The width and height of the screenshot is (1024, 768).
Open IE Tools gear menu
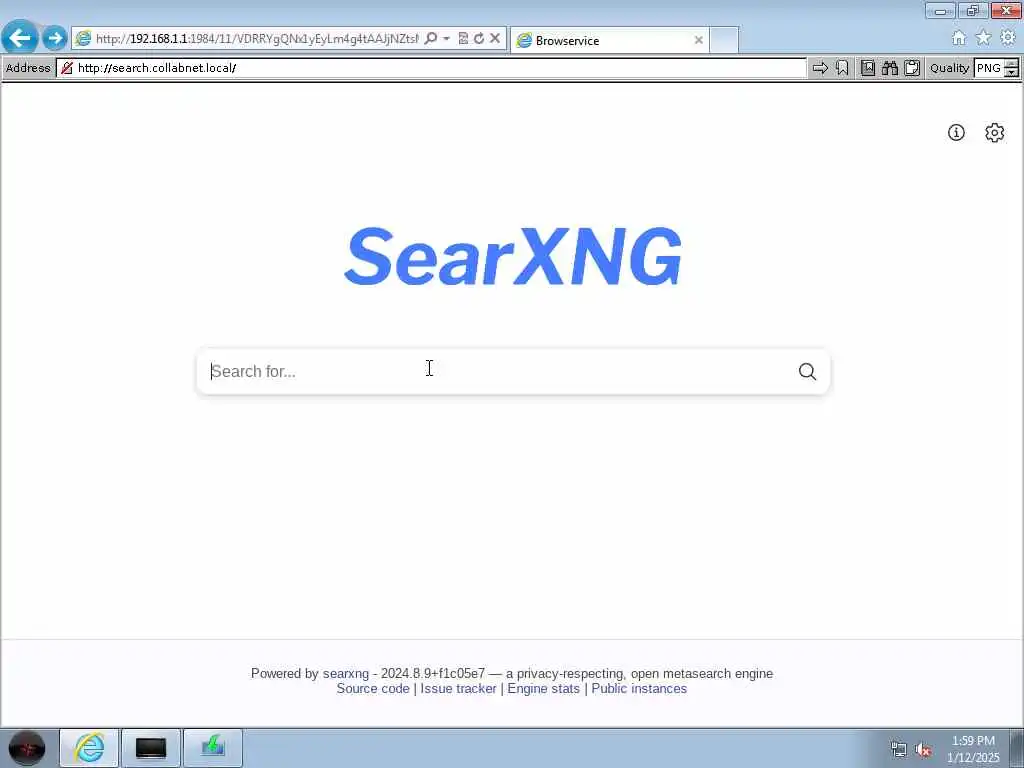[x=1008, y=38]
